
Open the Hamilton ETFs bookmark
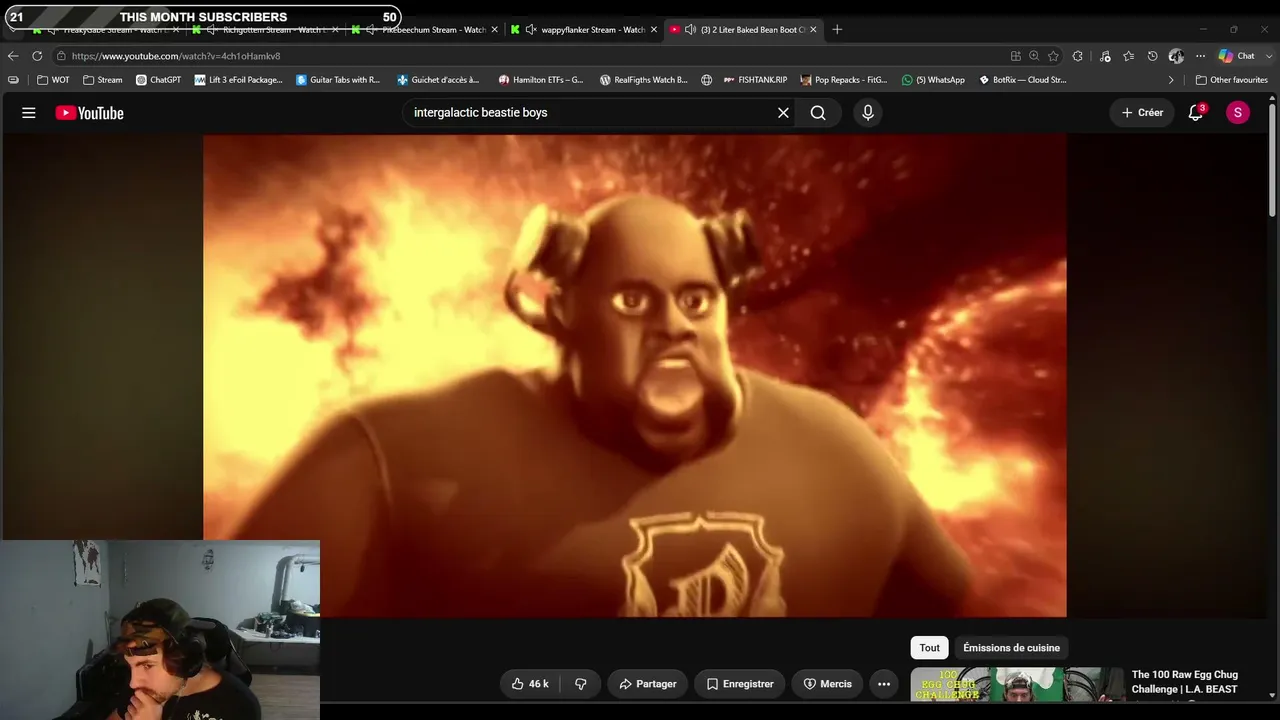pos(541,80)
